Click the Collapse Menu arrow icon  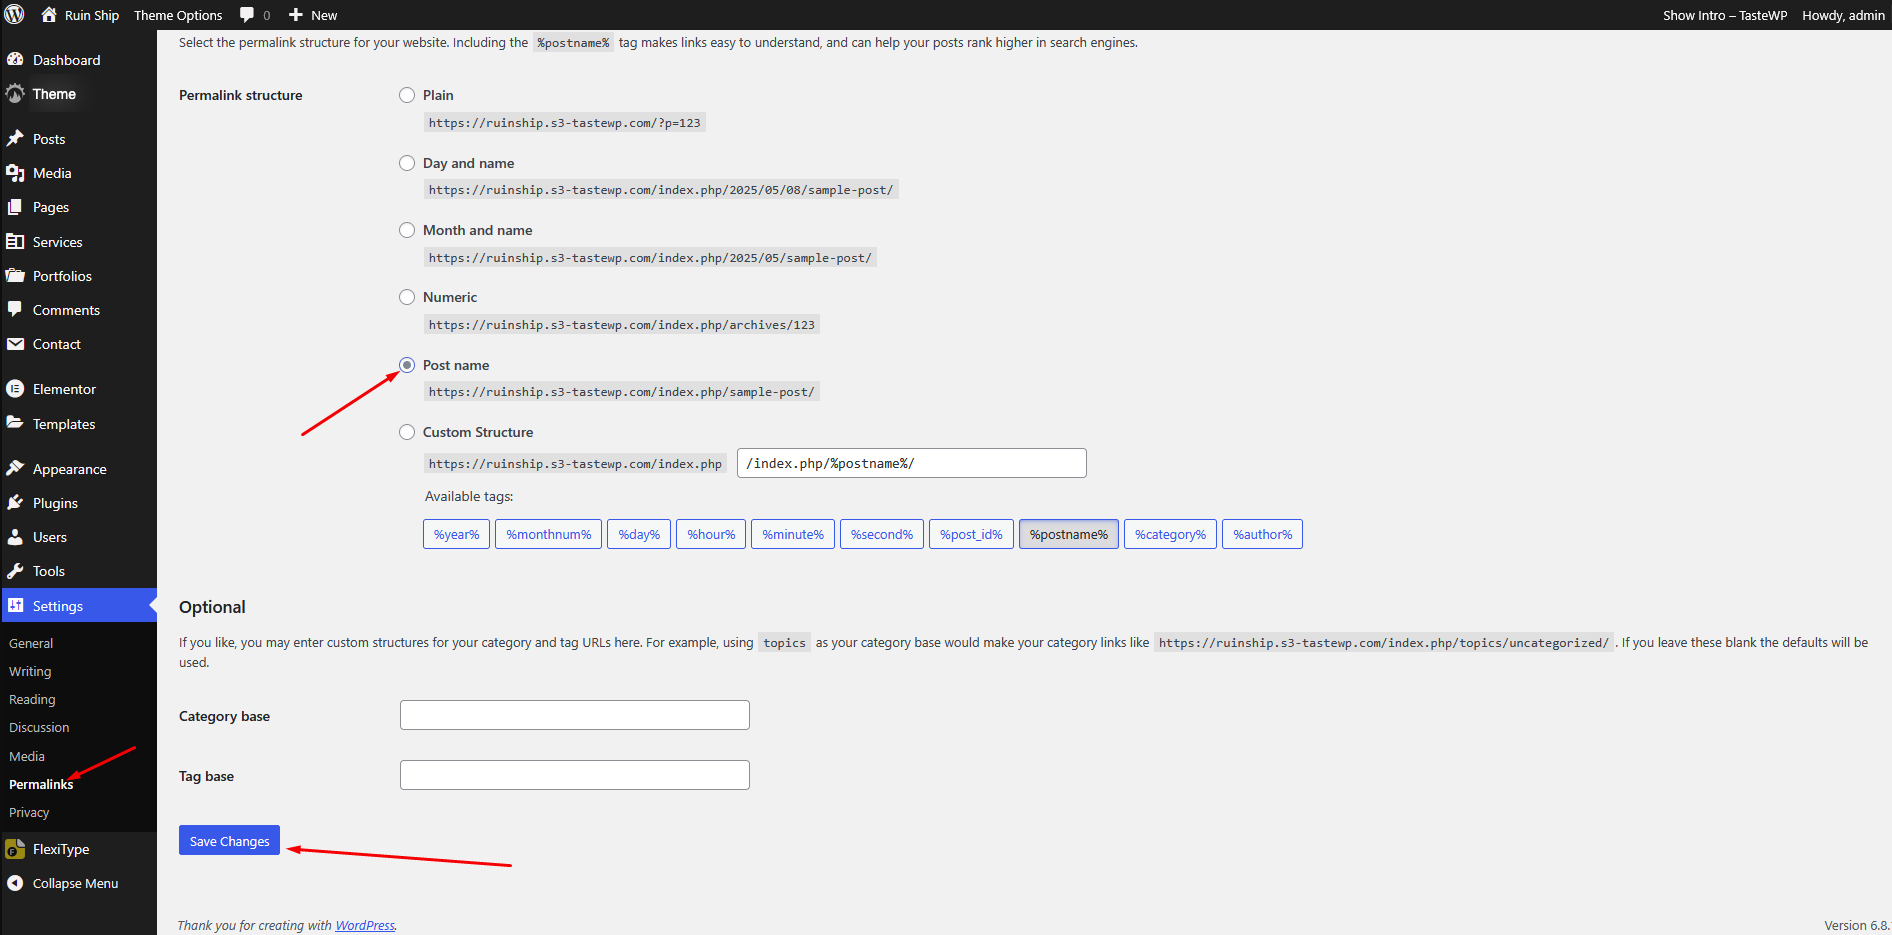[15, 883]
